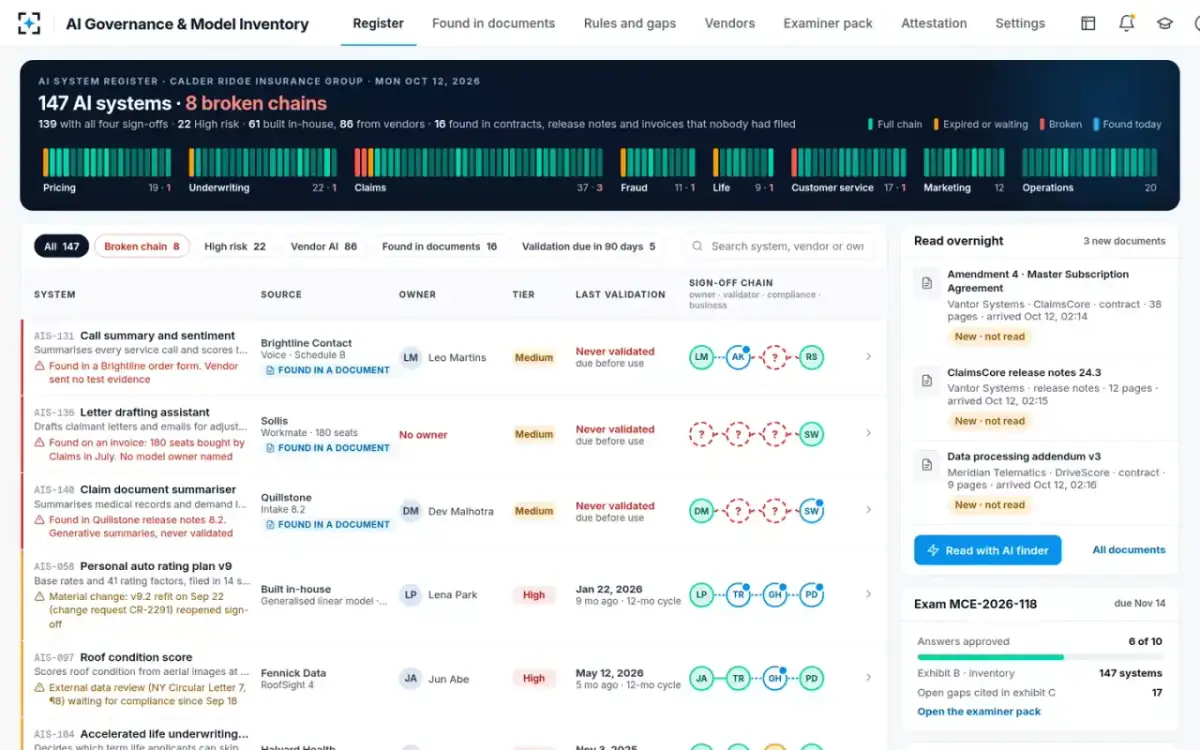This screenshot has height=750, width=1200.
Task: Open the layout panel icon in header
Action: [1088, 23]
